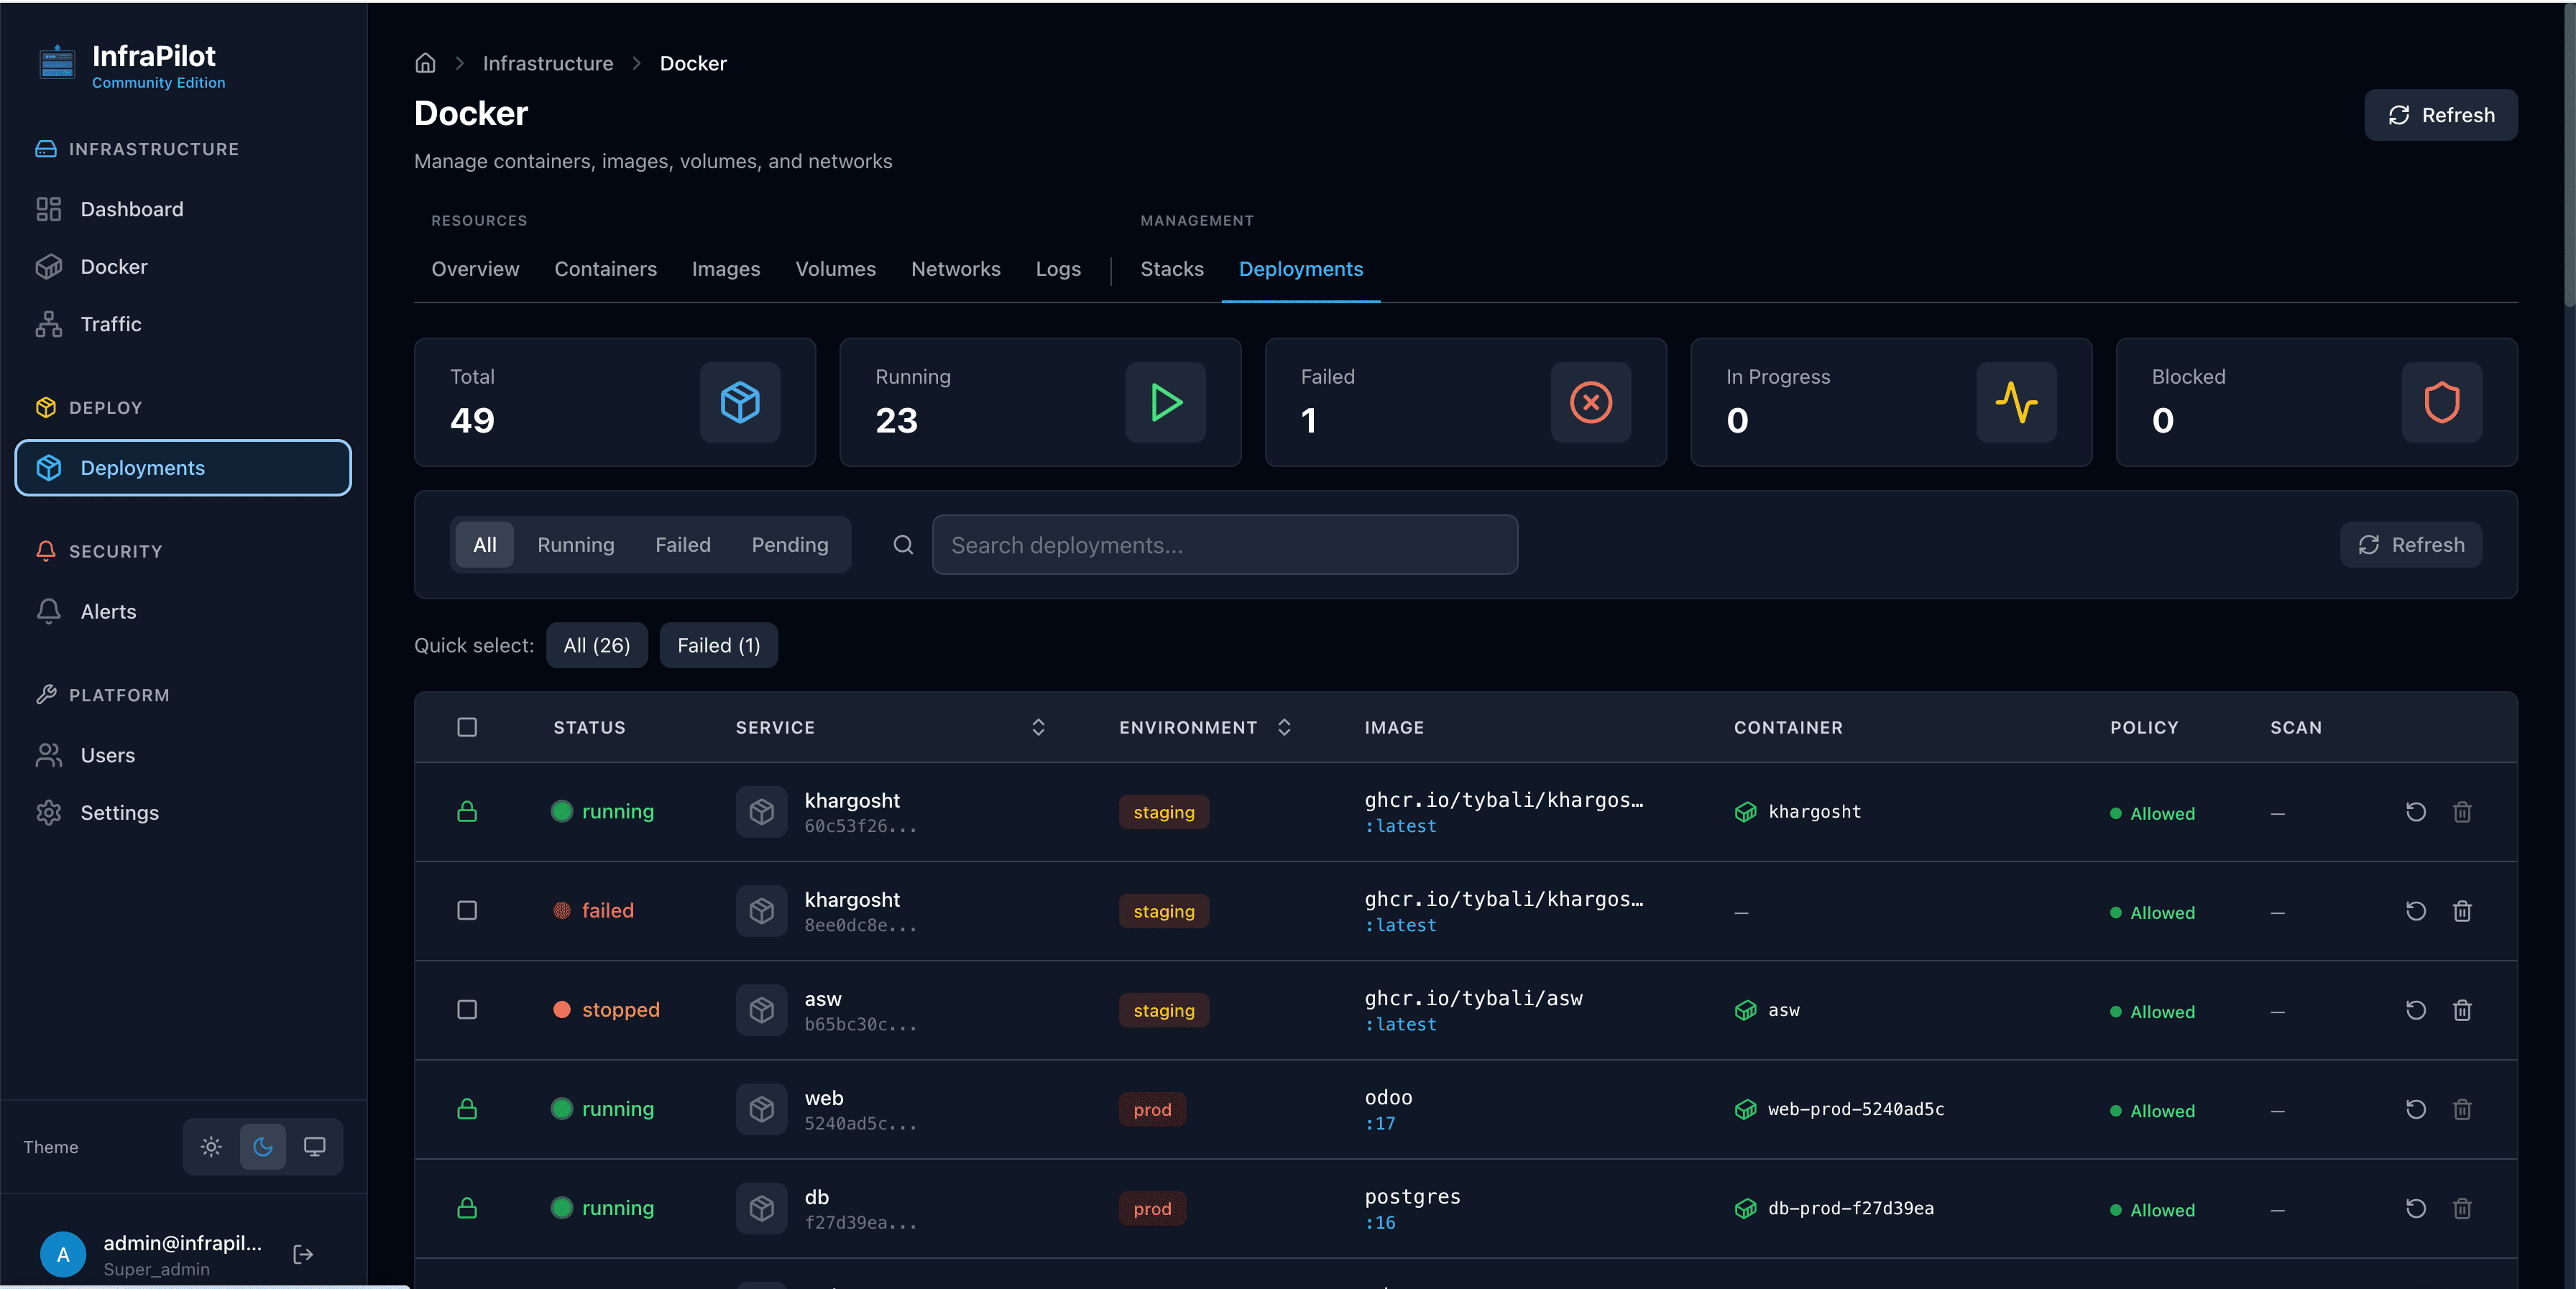Redeploy the stopped asw deployment
Viewport: 2576px width, 1289px height.
[x=2415, y=1010]
